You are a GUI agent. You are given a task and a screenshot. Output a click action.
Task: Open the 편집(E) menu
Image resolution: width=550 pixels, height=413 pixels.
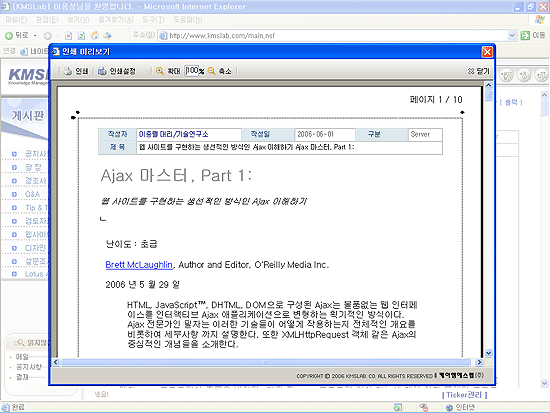[x=47, y=20]
